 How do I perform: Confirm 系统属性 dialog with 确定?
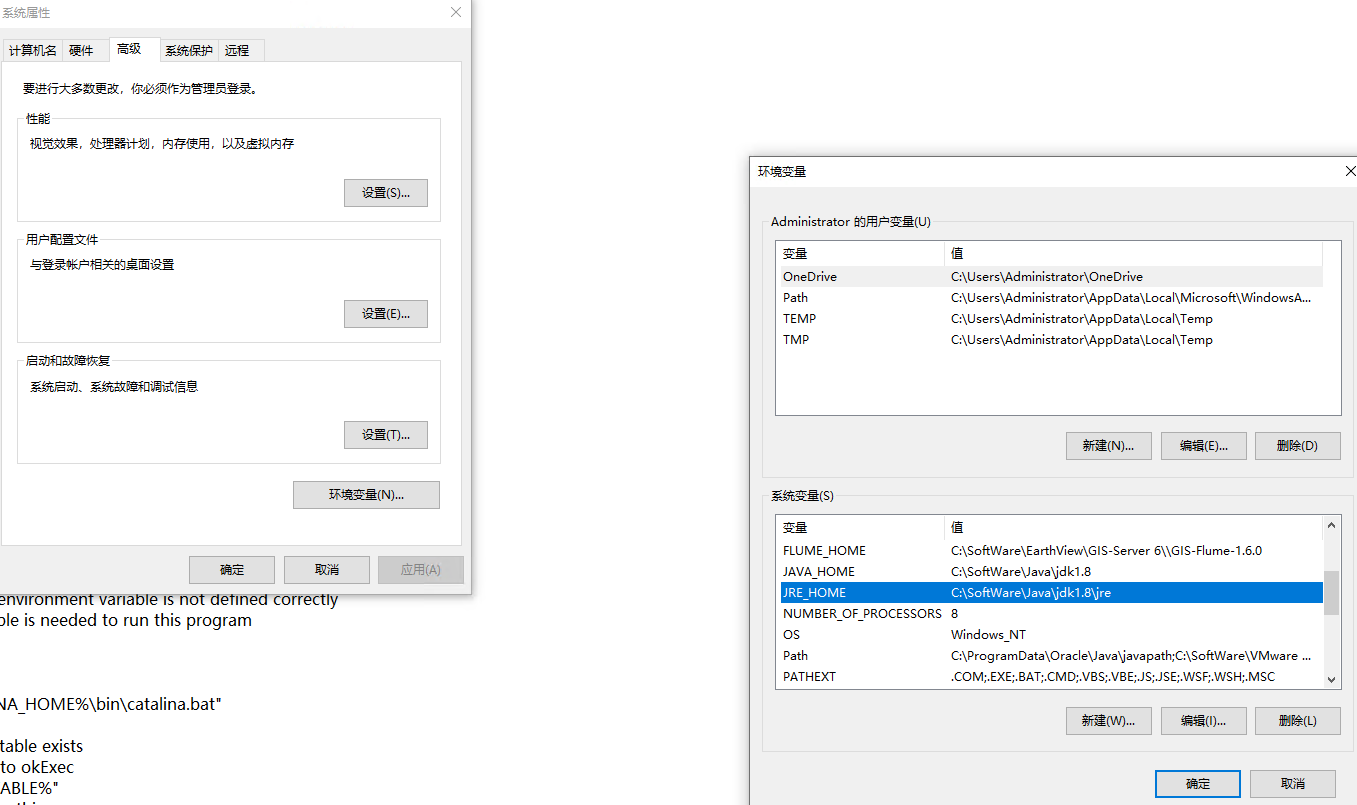[232, 570]
